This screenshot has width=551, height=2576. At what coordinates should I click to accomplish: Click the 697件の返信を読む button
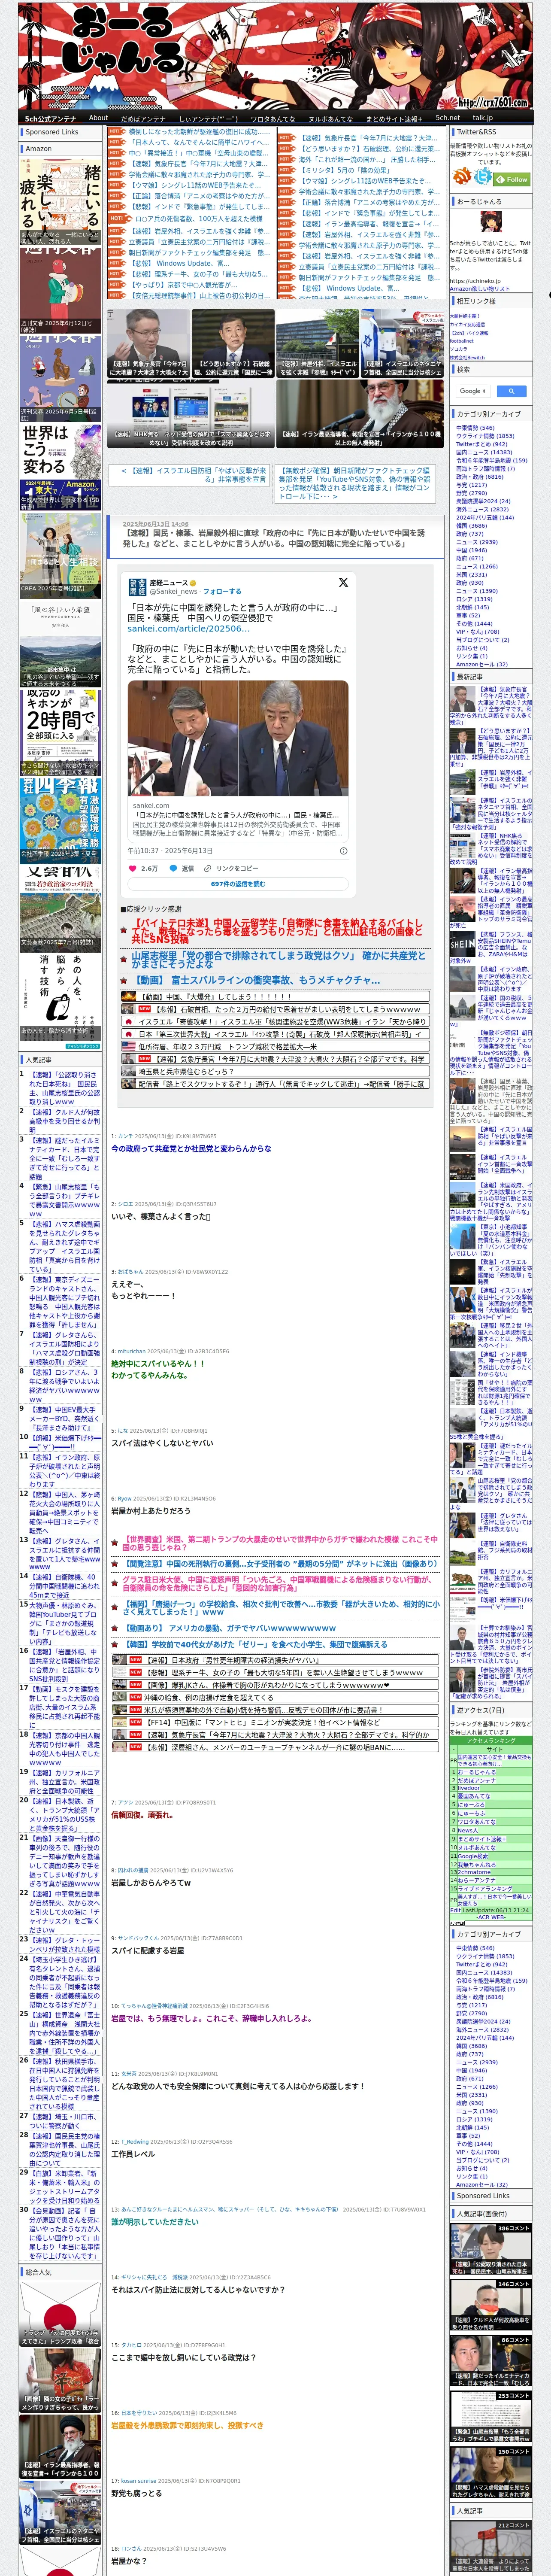pos(238,884)
